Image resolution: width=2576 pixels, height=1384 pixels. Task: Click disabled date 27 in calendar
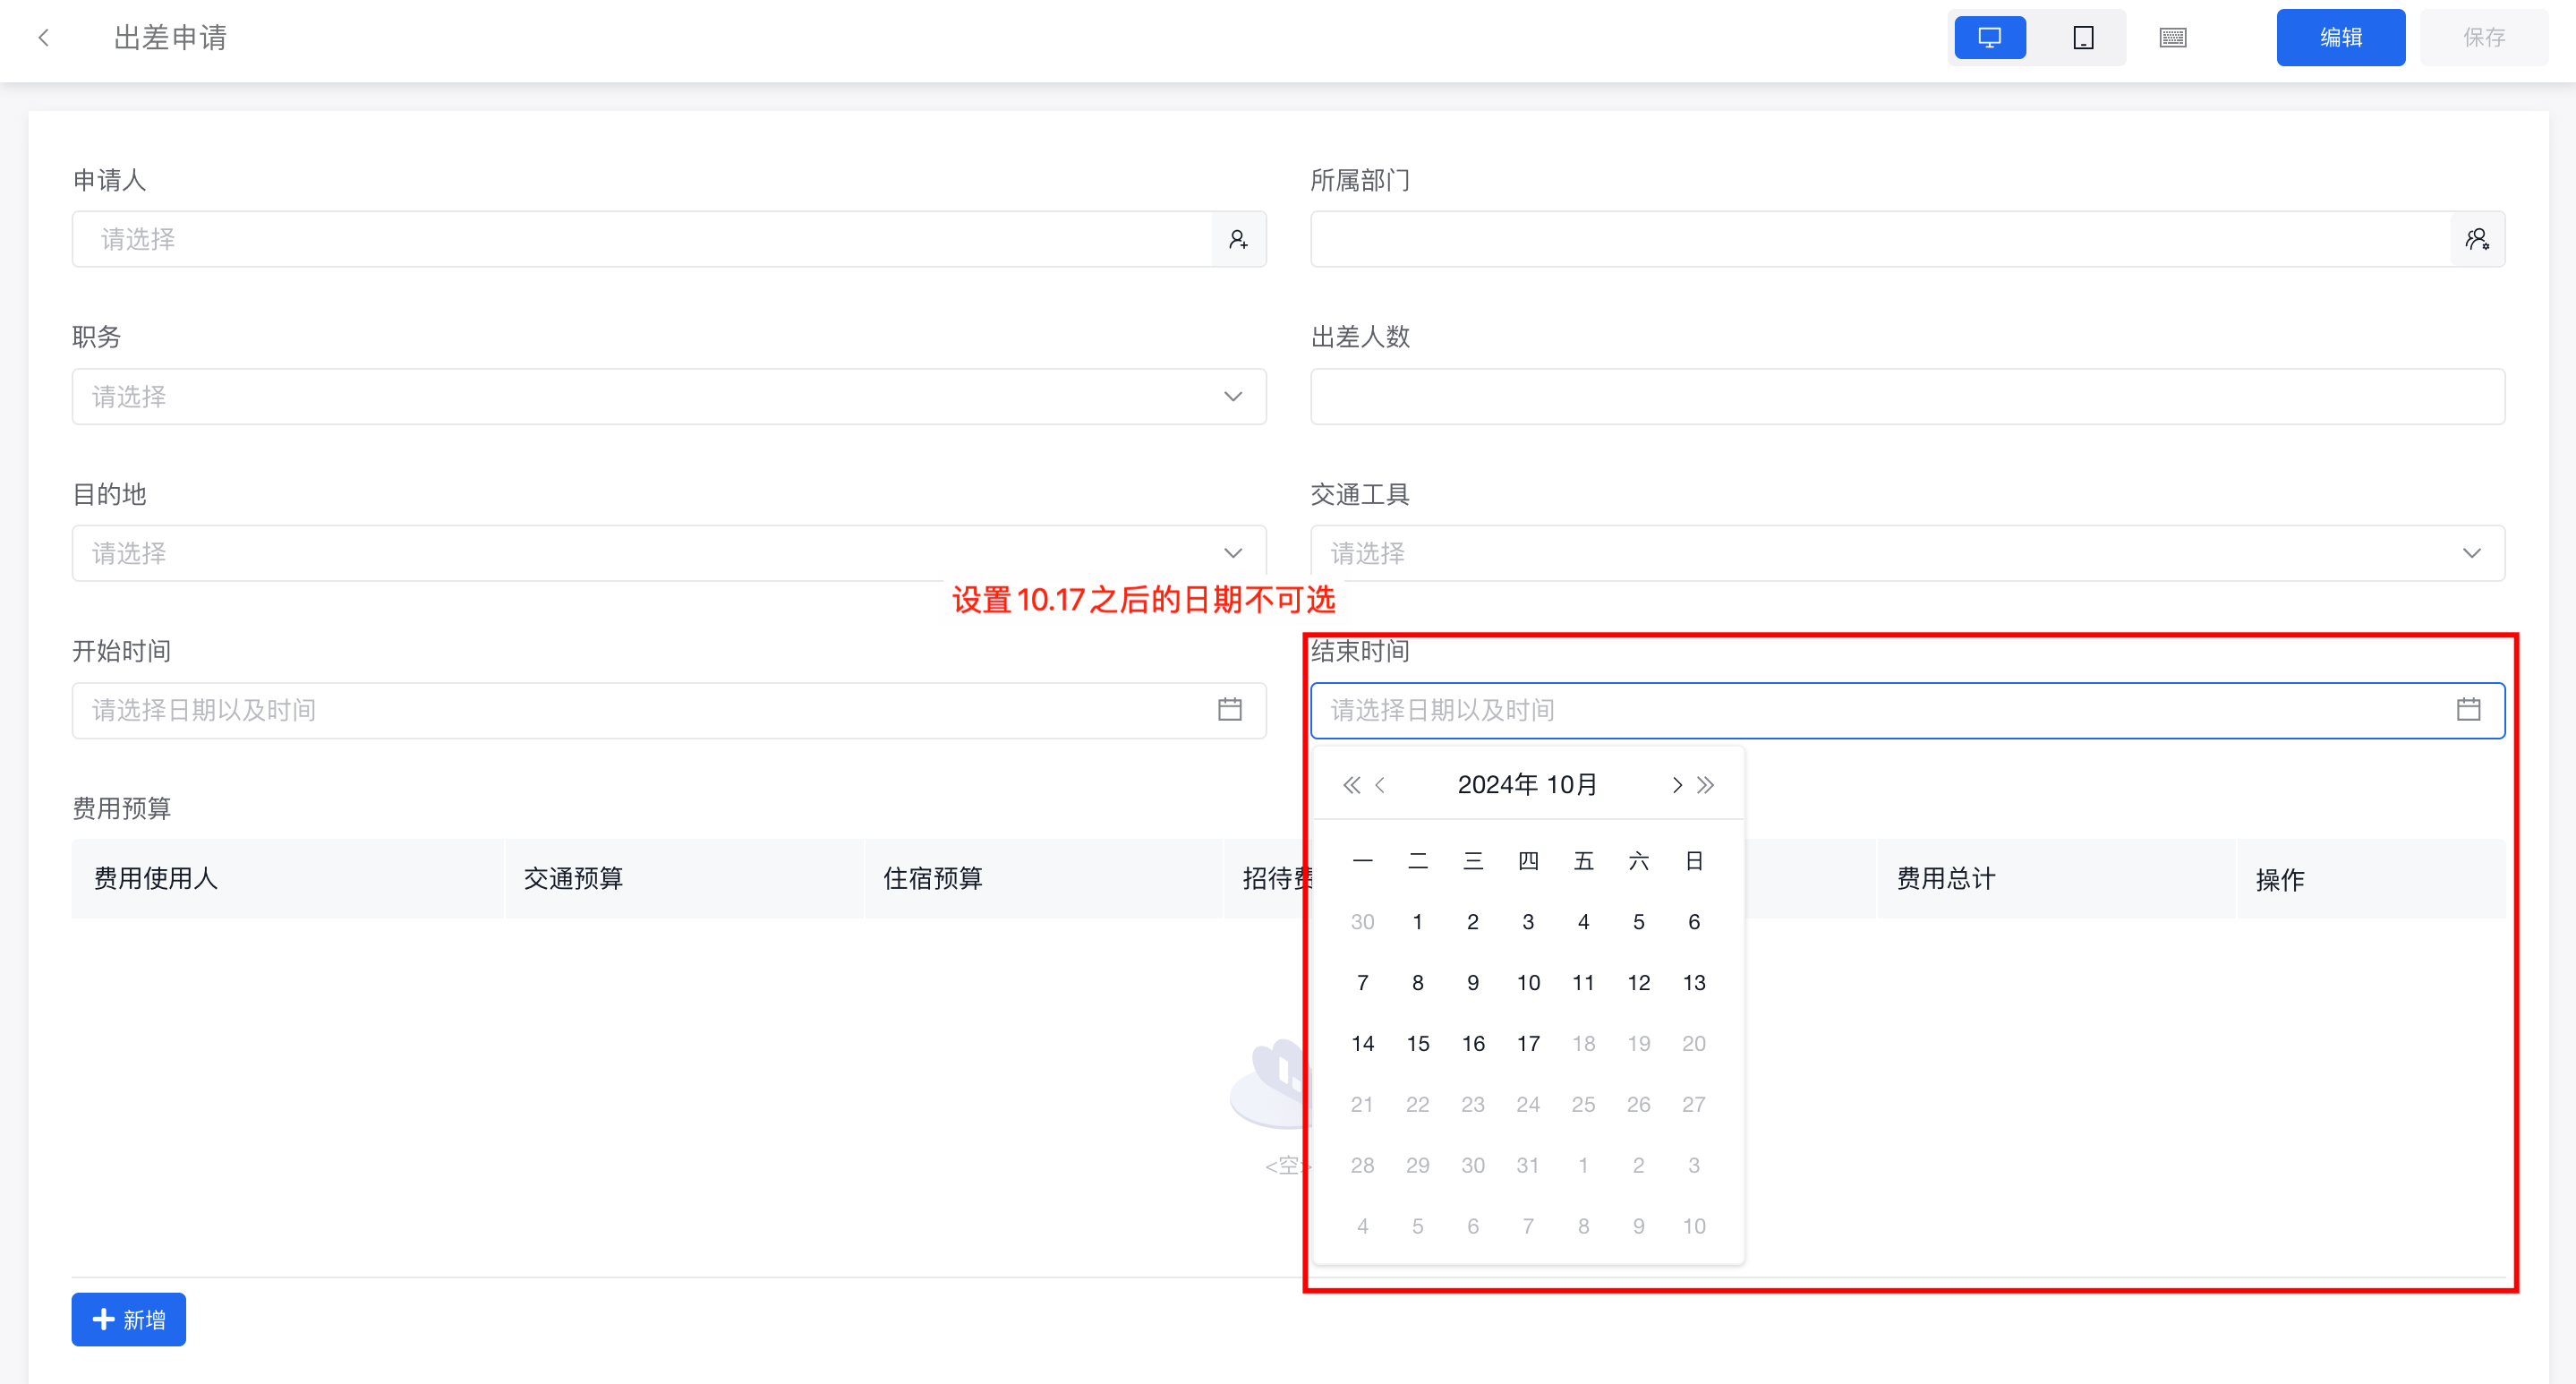pos(1694,1105)
